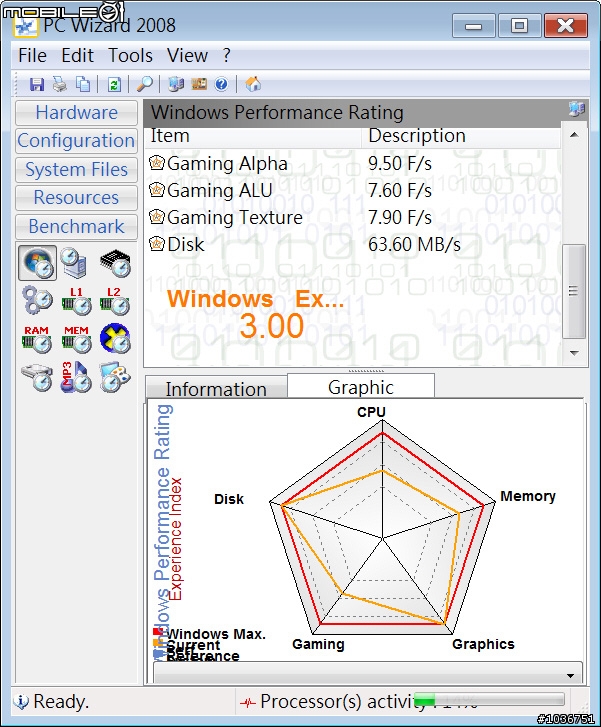Click the Refresh toolbar icon
This screenshot has width=601, height=727.
coord(114,84)
